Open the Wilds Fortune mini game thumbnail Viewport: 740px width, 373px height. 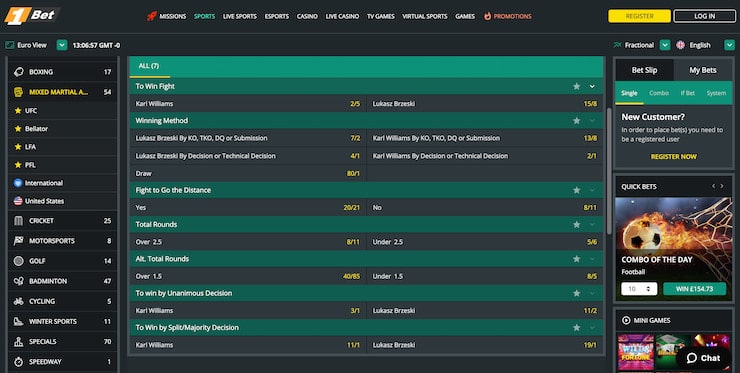pos(636,352)
